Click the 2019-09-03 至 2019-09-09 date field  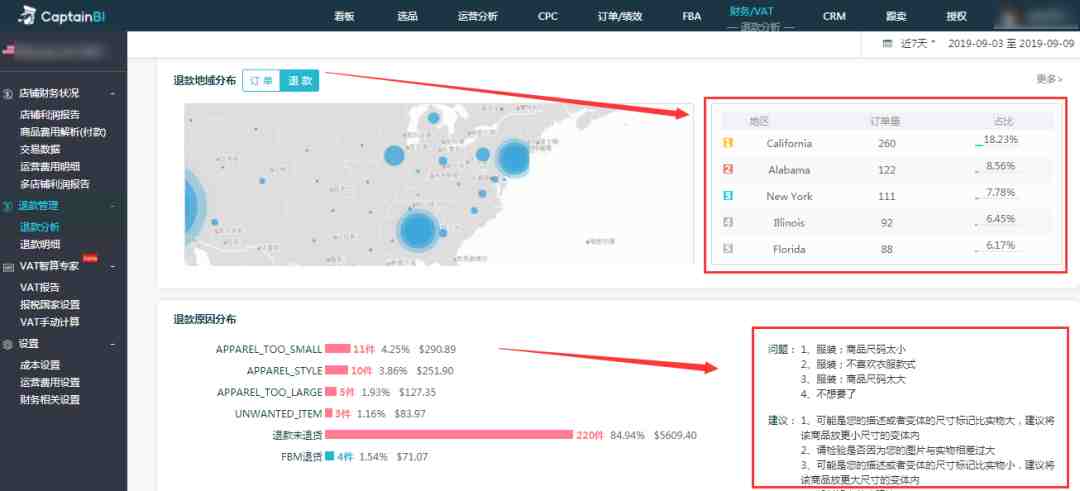[x=1011, y=43]
